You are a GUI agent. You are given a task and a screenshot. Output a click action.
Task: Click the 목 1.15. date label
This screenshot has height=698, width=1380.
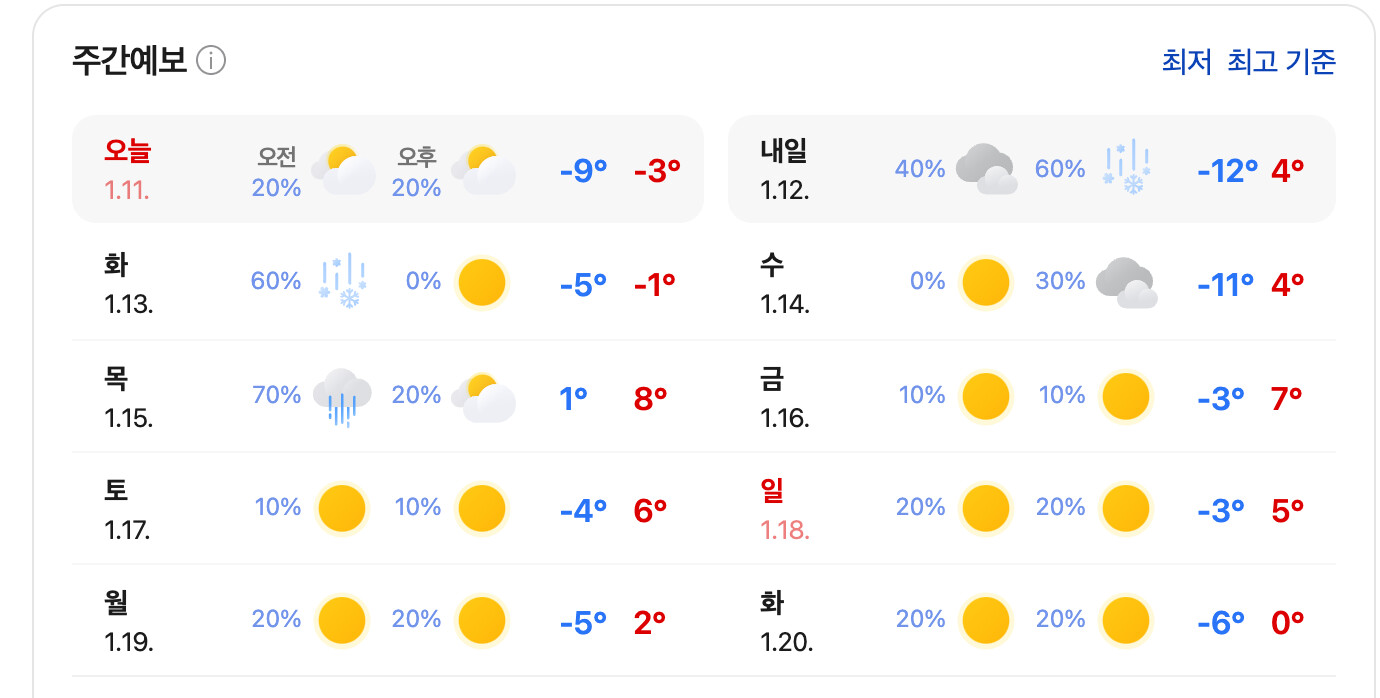(x=129, y=397)
